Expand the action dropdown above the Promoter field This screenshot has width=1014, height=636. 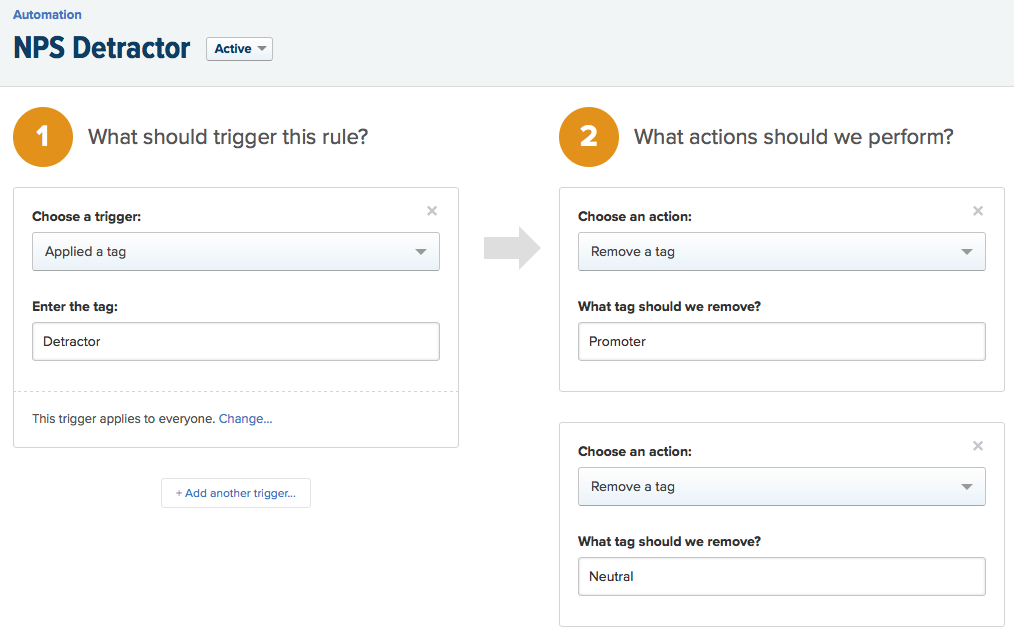pyautogui.click(x=781, y=252)
